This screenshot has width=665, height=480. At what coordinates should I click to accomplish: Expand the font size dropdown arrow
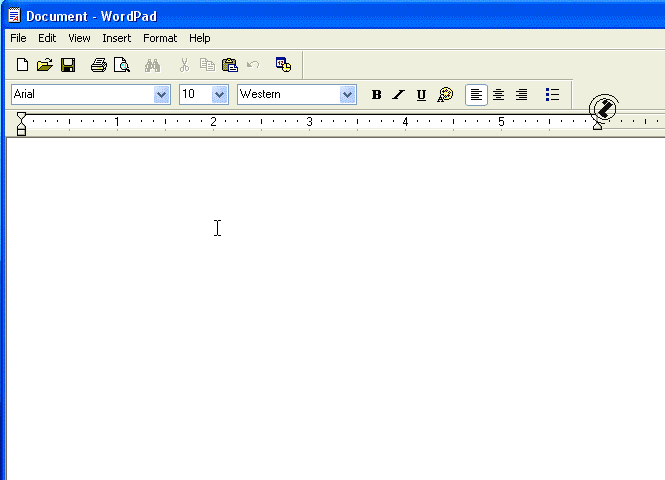click(219, 95)
